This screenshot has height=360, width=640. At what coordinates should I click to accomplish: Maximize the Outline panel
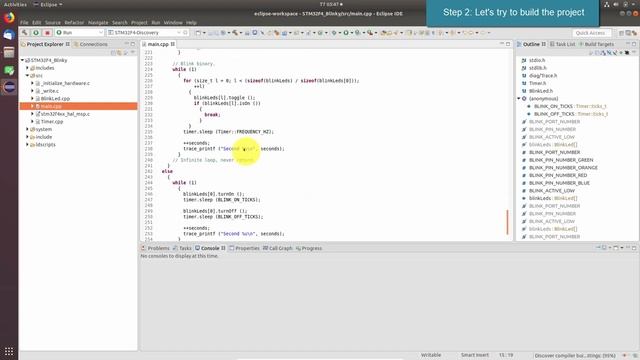(634, 44)
